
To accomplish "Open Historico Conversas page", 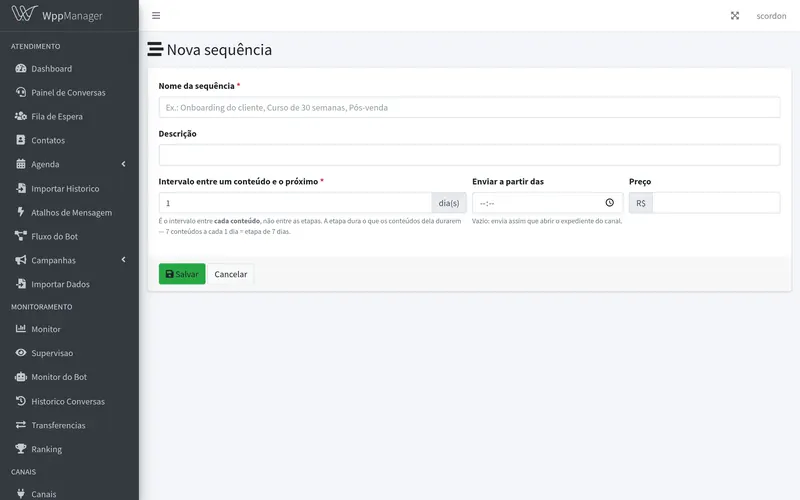I will click(x=69, y=401).
